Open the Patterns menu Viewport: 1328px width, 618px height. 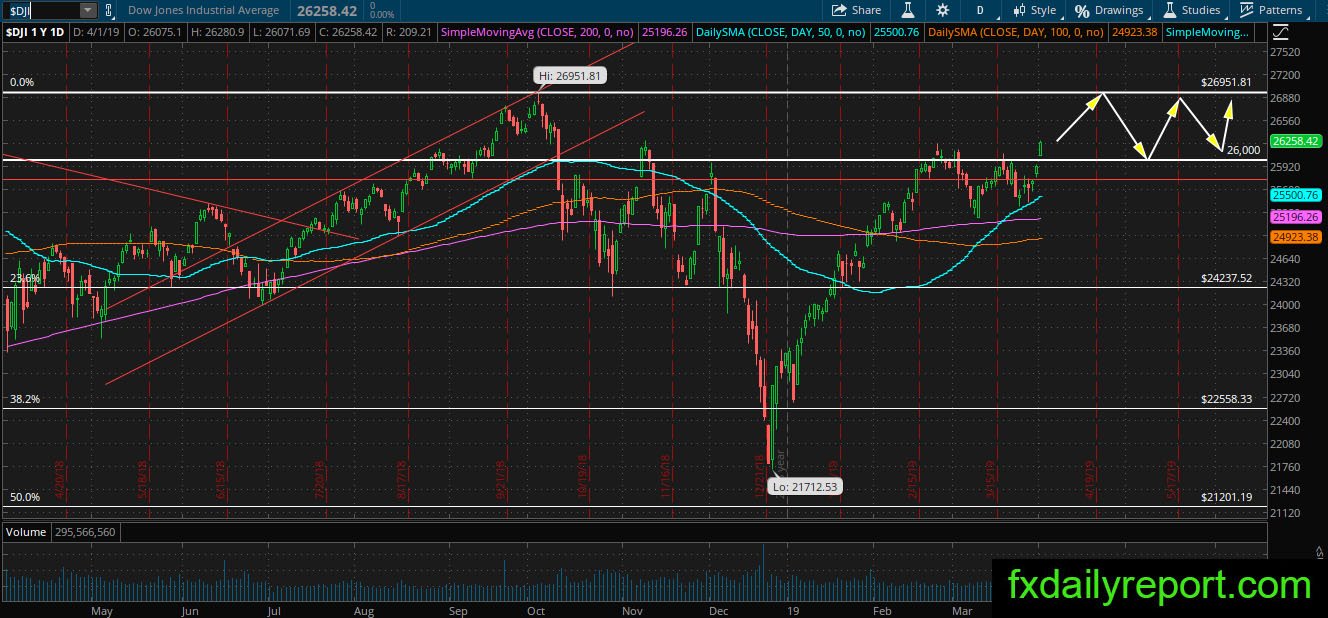pos(1271,10)
